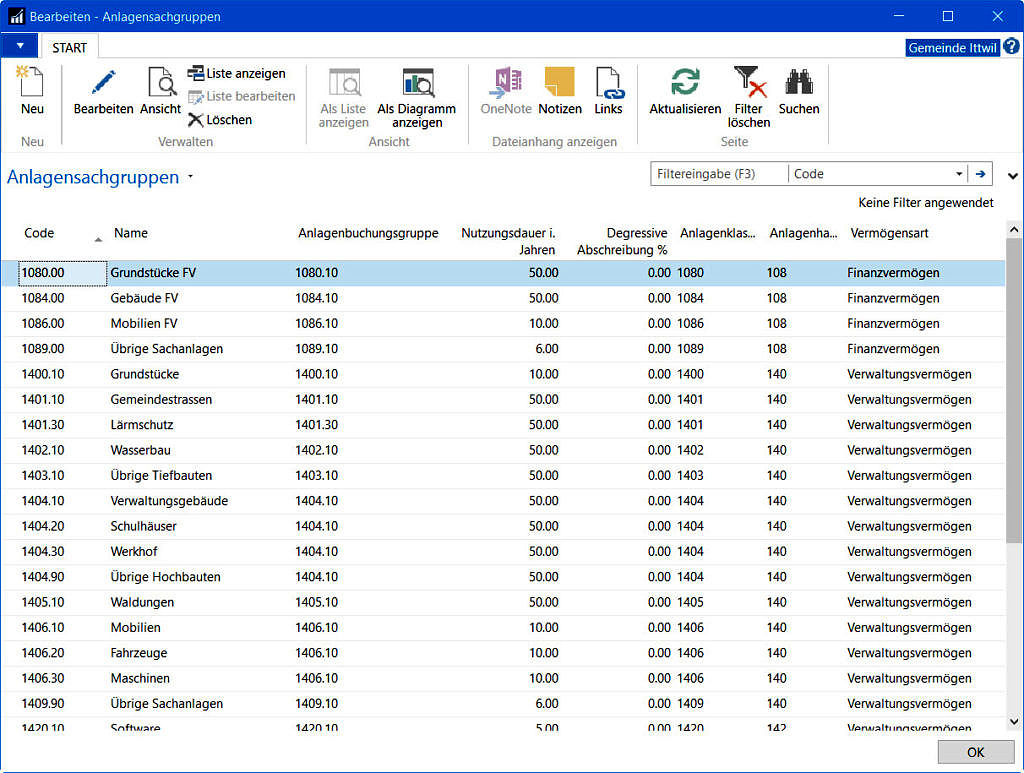Image resolution: width=1024 pixels, height=773 pixels.
Task: Click code cell 1409.90
Action: (43, 704)
